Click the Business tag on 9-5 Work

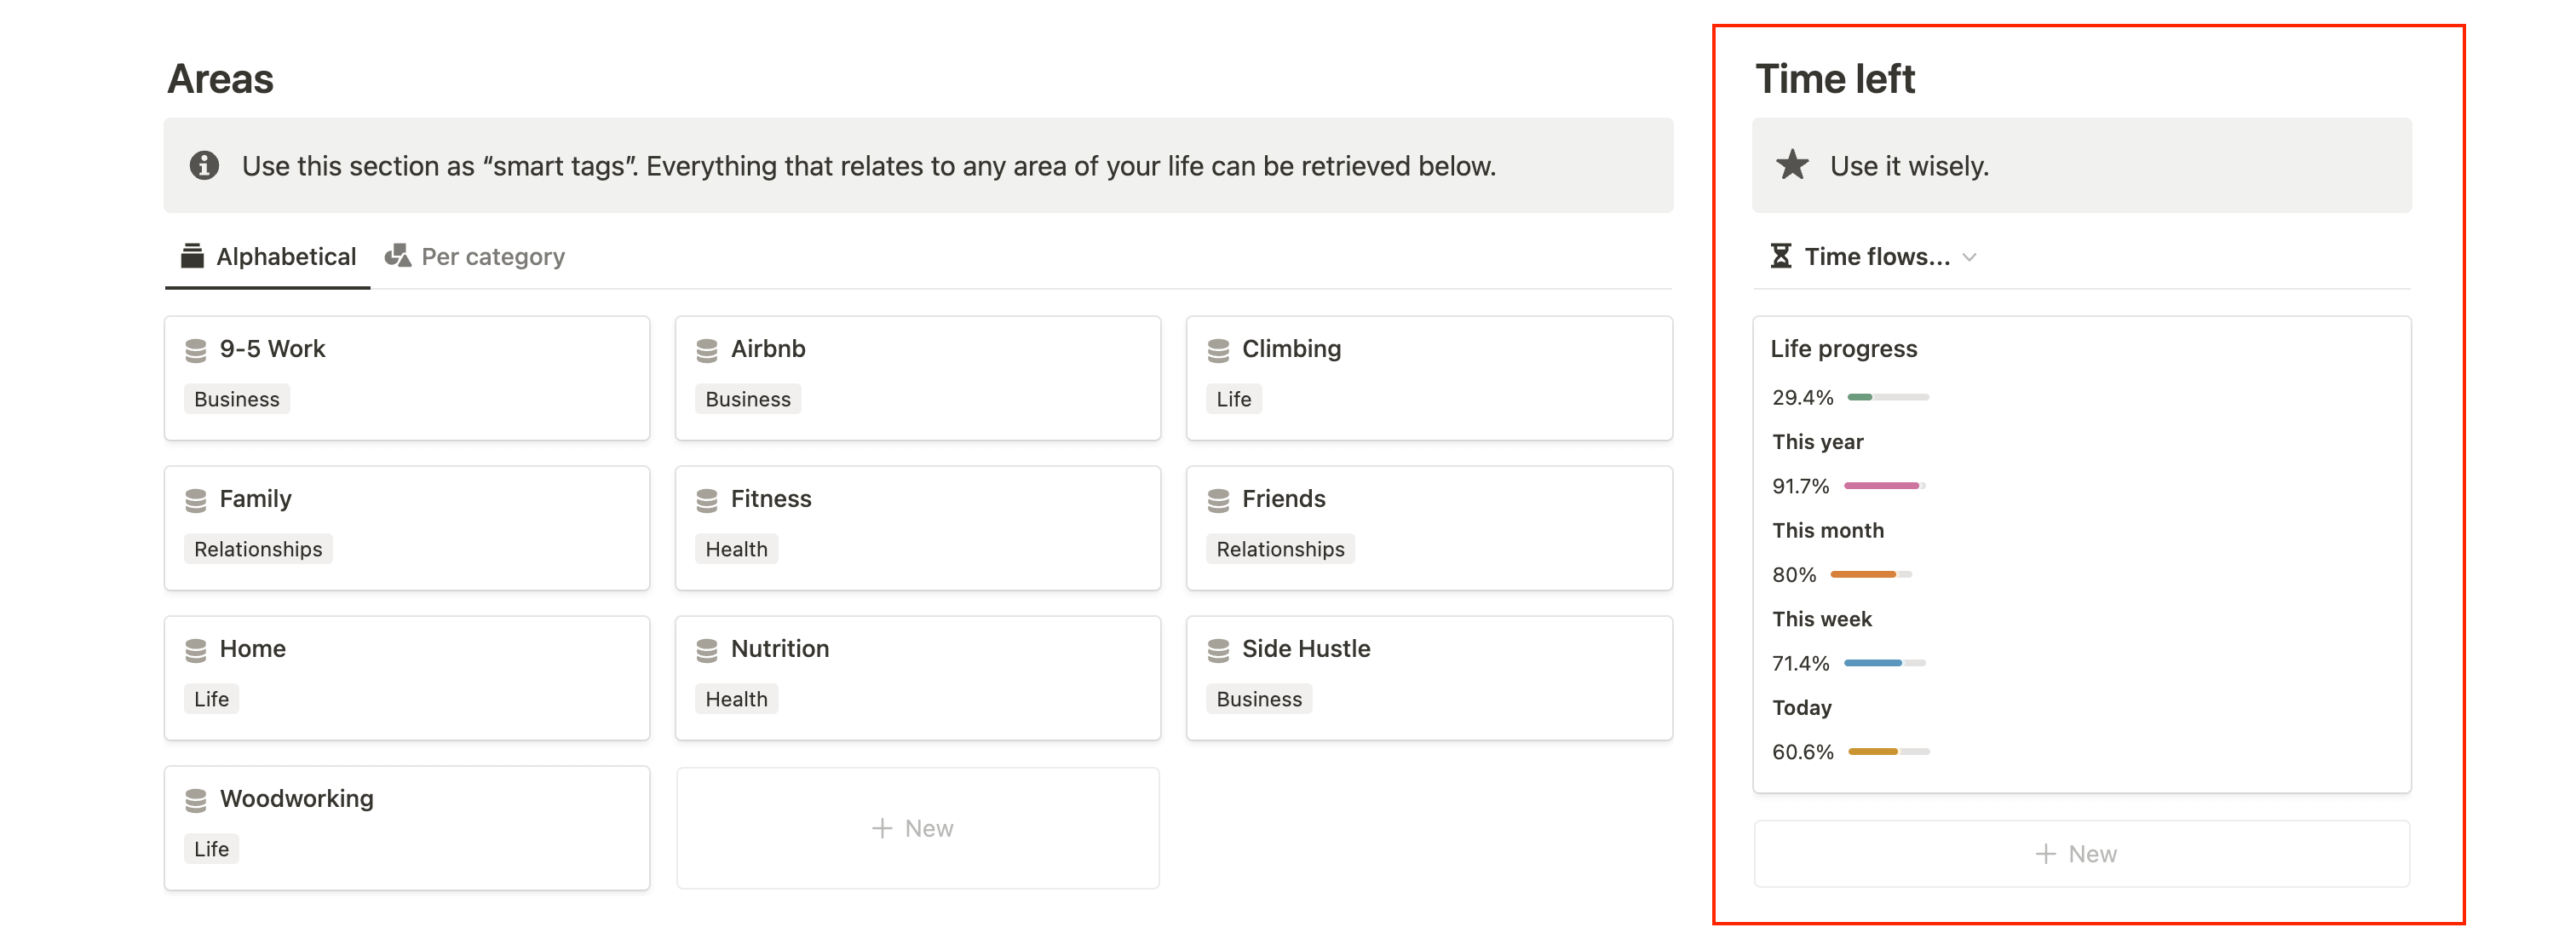[x=237, y=398]
